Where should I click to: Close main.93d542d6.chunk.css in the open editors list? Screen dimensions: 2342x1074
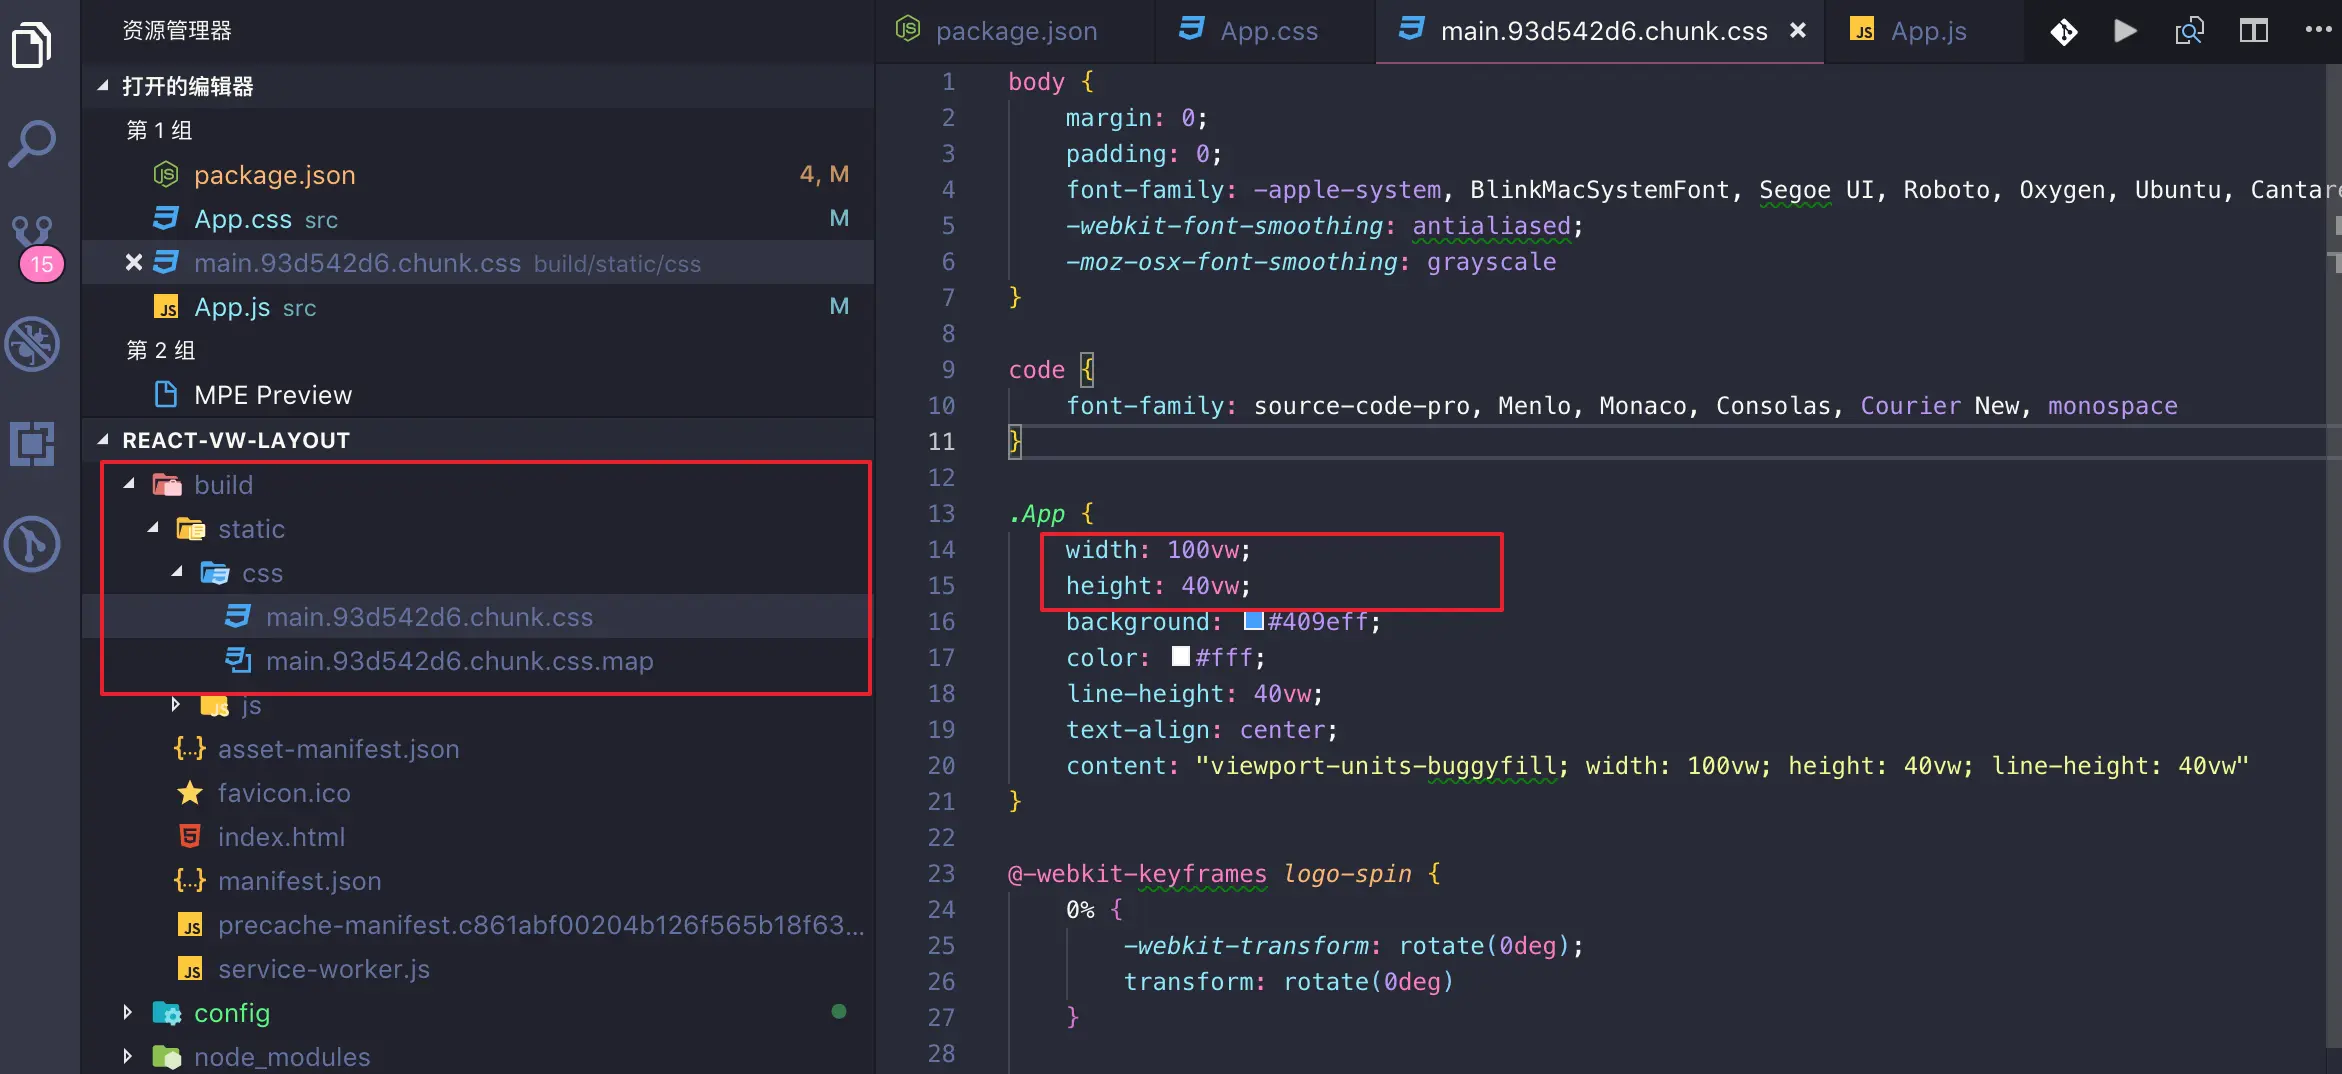click(134, 262)
